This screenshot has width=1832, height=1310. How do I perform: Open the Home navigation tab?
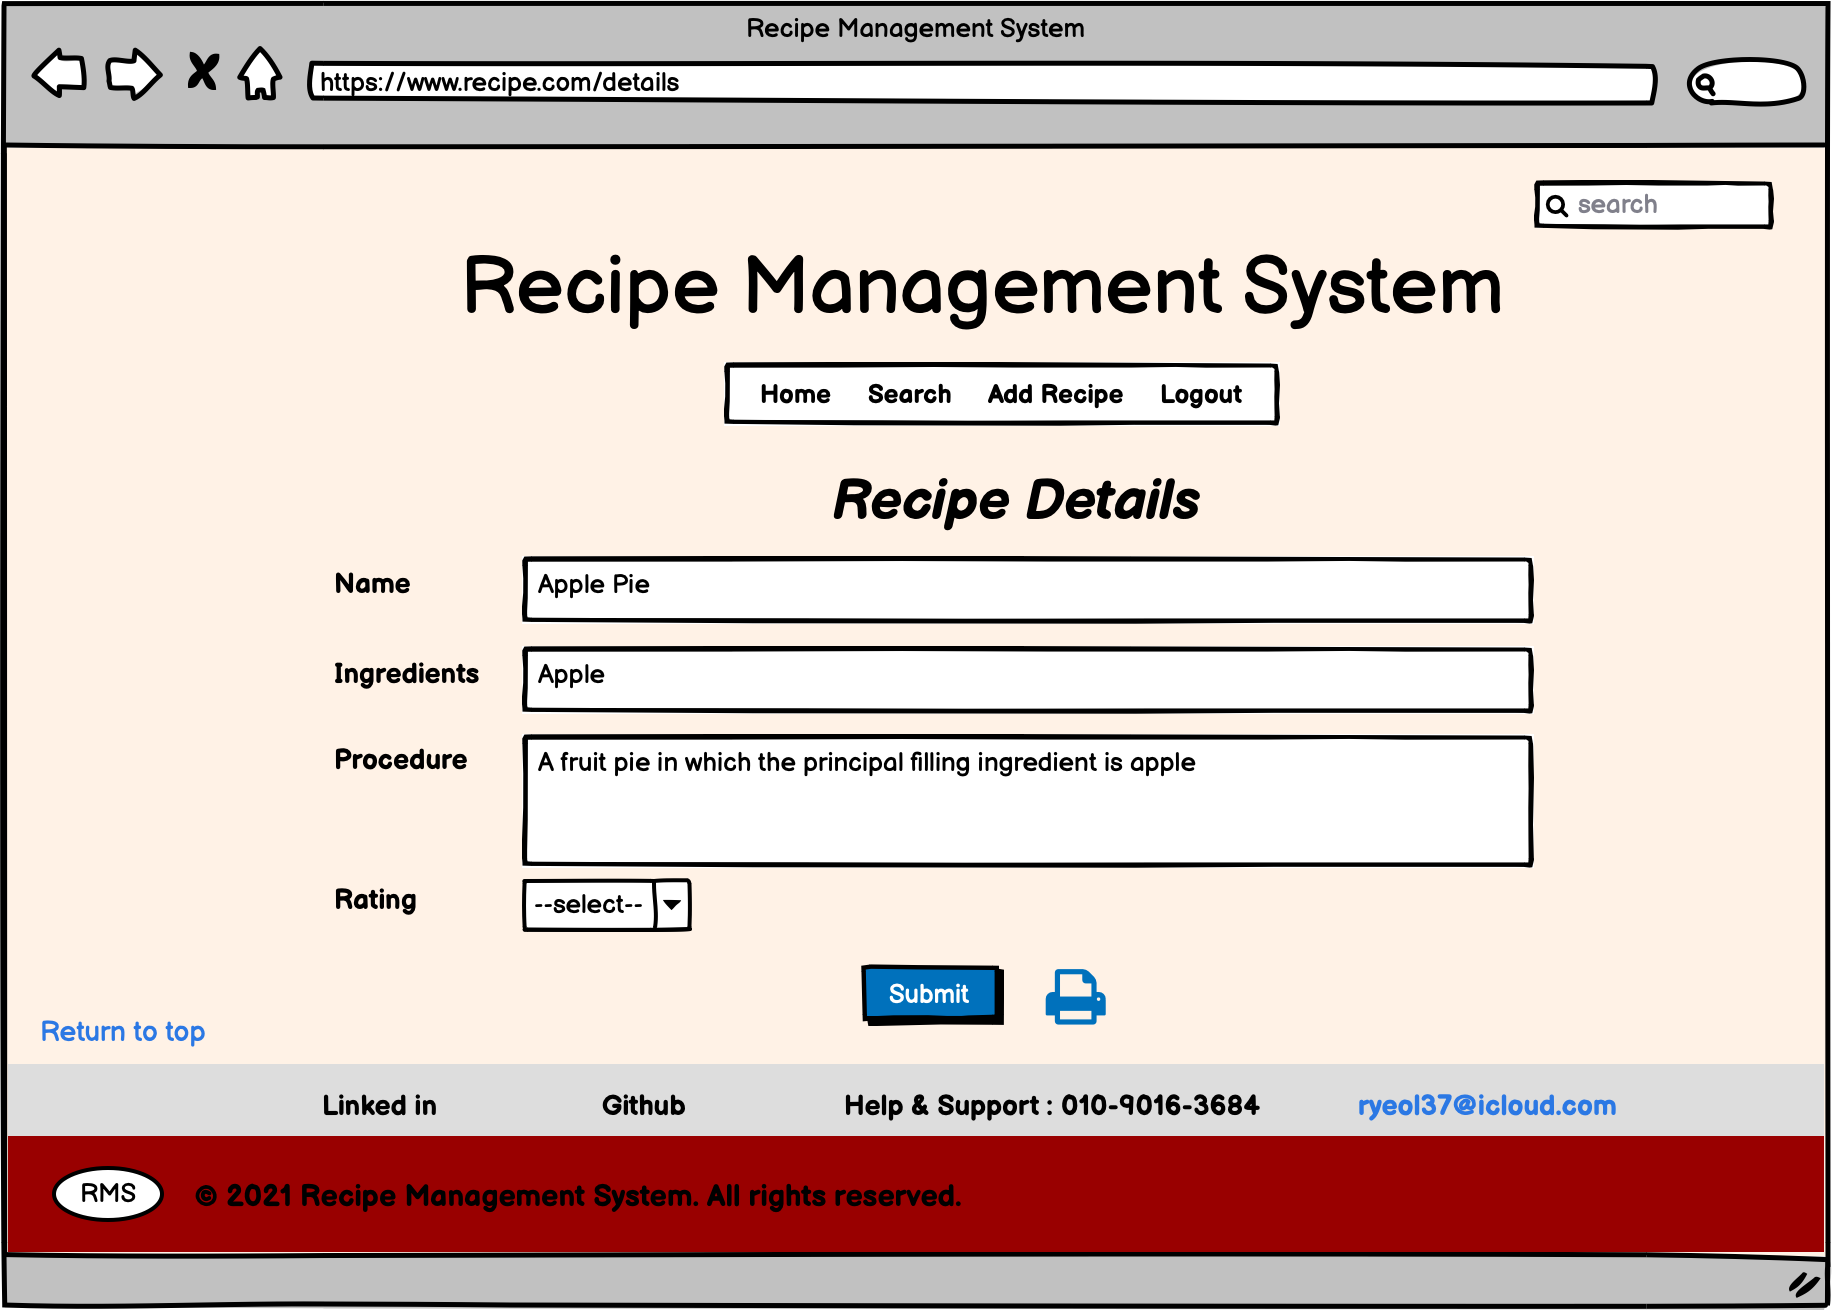pyautogui.click(x=795, y=394)
